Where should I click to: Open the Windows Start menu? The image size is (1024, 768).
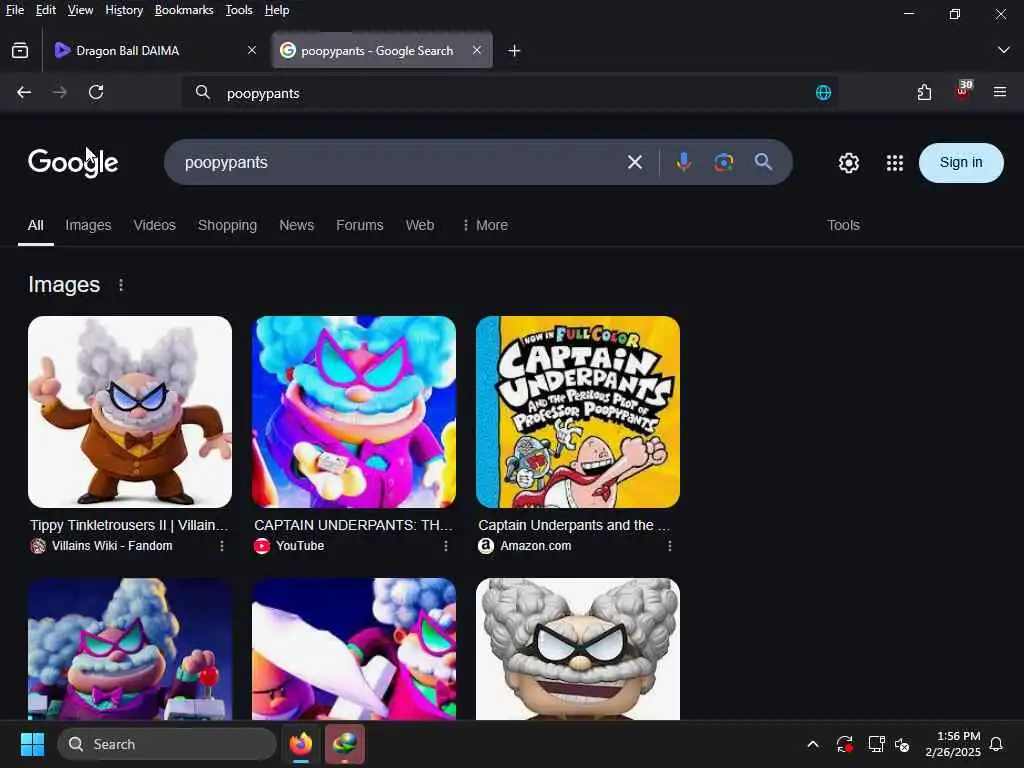click(32, 744)
